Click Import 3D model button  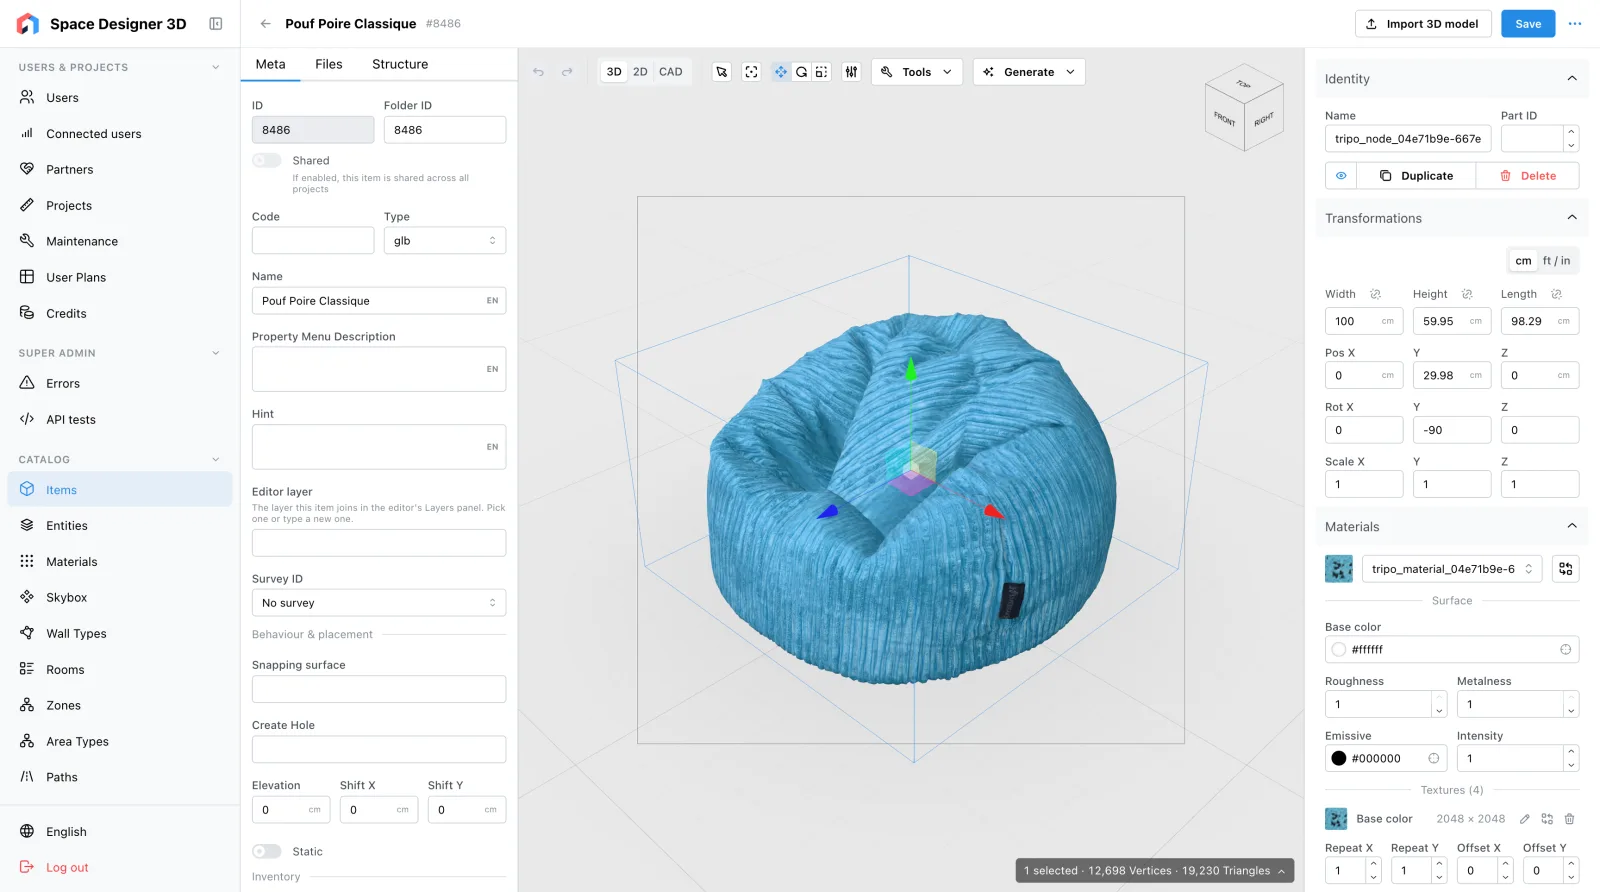1423,24
